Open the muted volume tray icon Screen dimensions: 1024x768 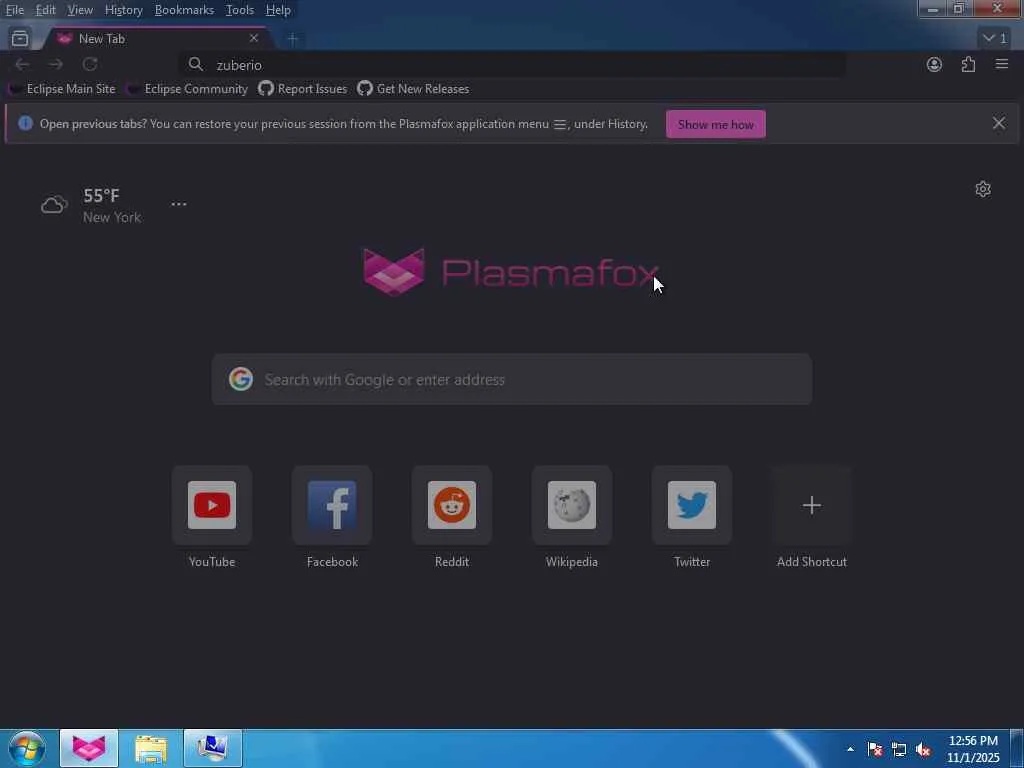pyautogui.click(x=923, y=749)
